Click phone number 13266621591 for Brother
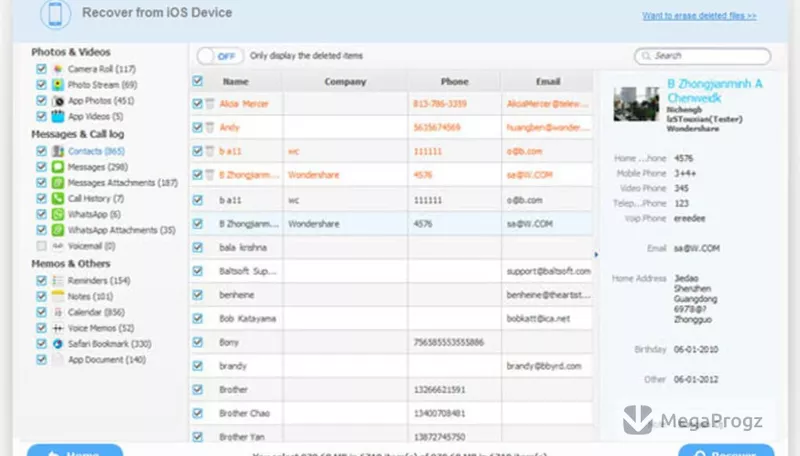800x456 pixels. pyautogui.click(x=439, y=390)
